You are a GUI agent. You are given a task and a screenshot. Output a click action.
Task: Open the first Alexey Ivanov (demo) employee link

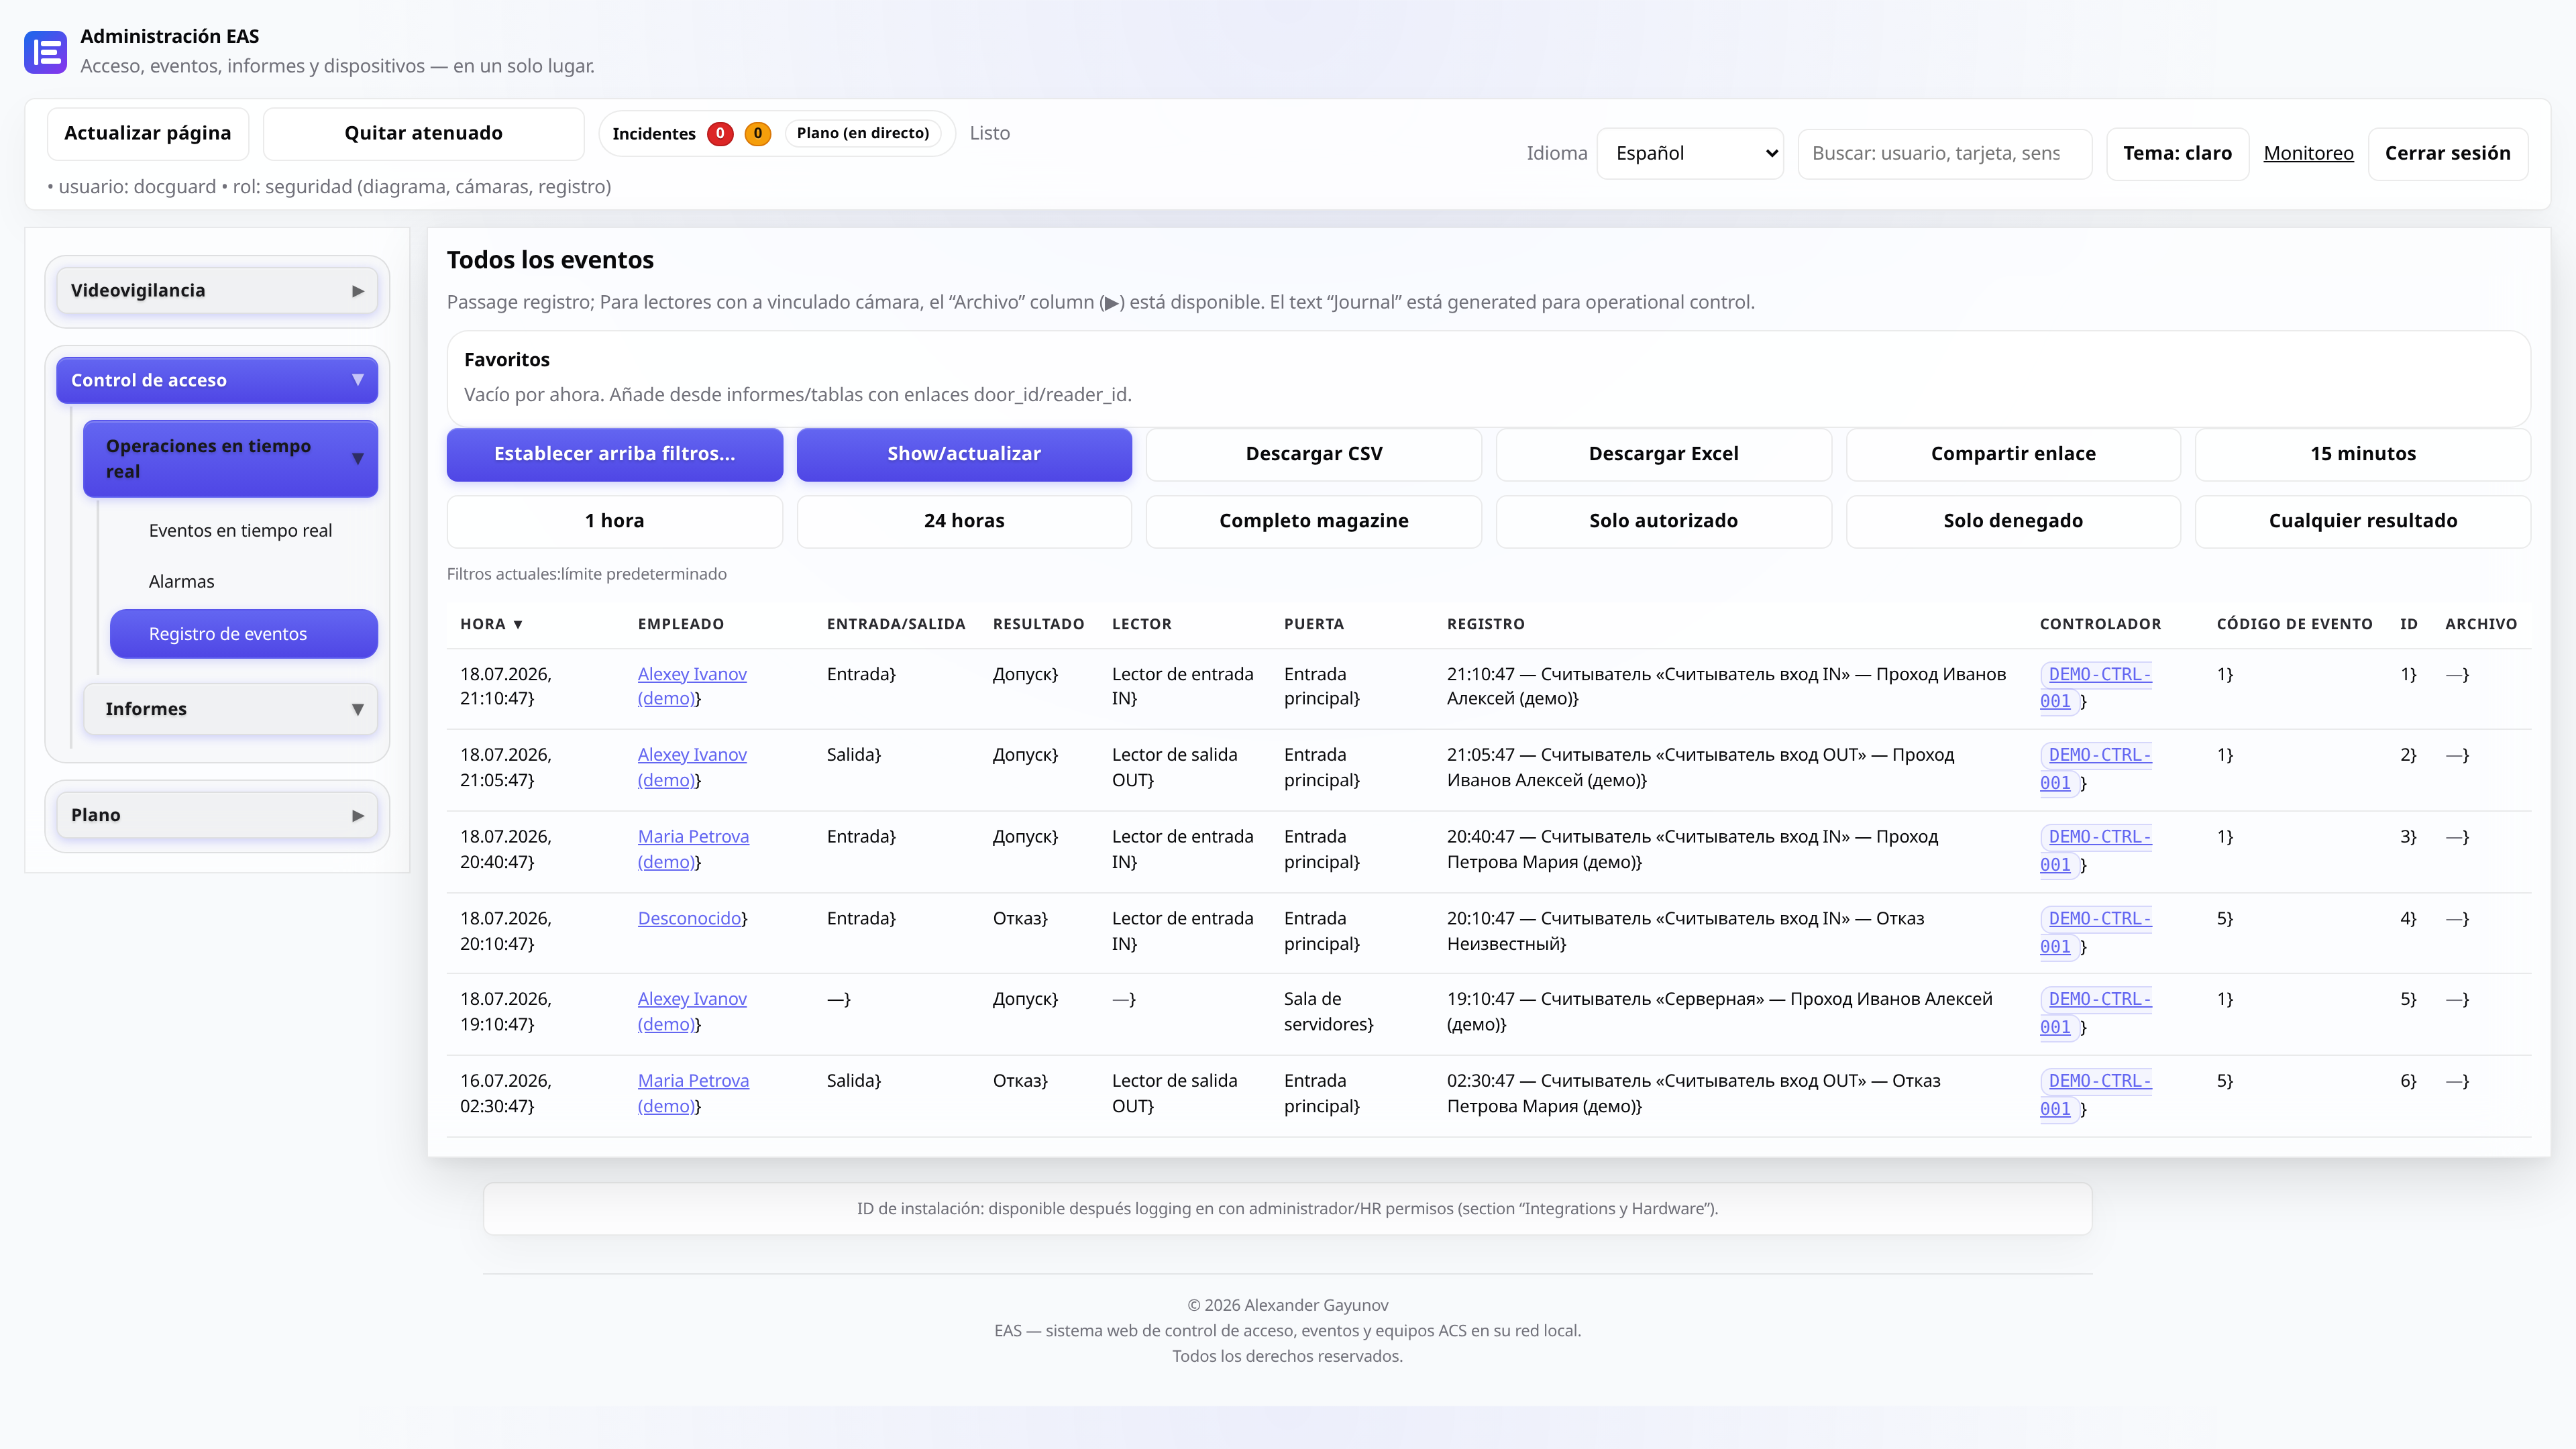(692, 686)
